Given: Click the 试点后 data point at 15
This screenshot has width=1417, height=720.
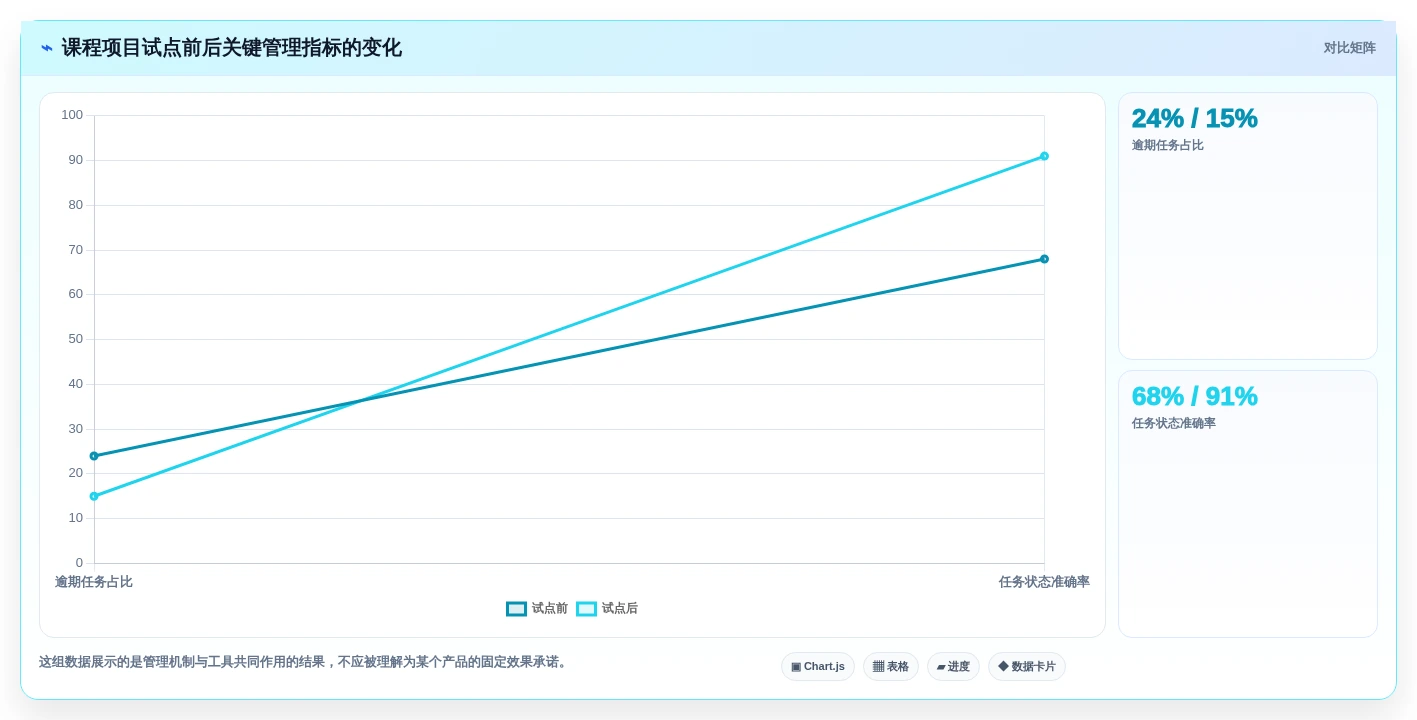Looking at the screenshot, I should (94, 496).
